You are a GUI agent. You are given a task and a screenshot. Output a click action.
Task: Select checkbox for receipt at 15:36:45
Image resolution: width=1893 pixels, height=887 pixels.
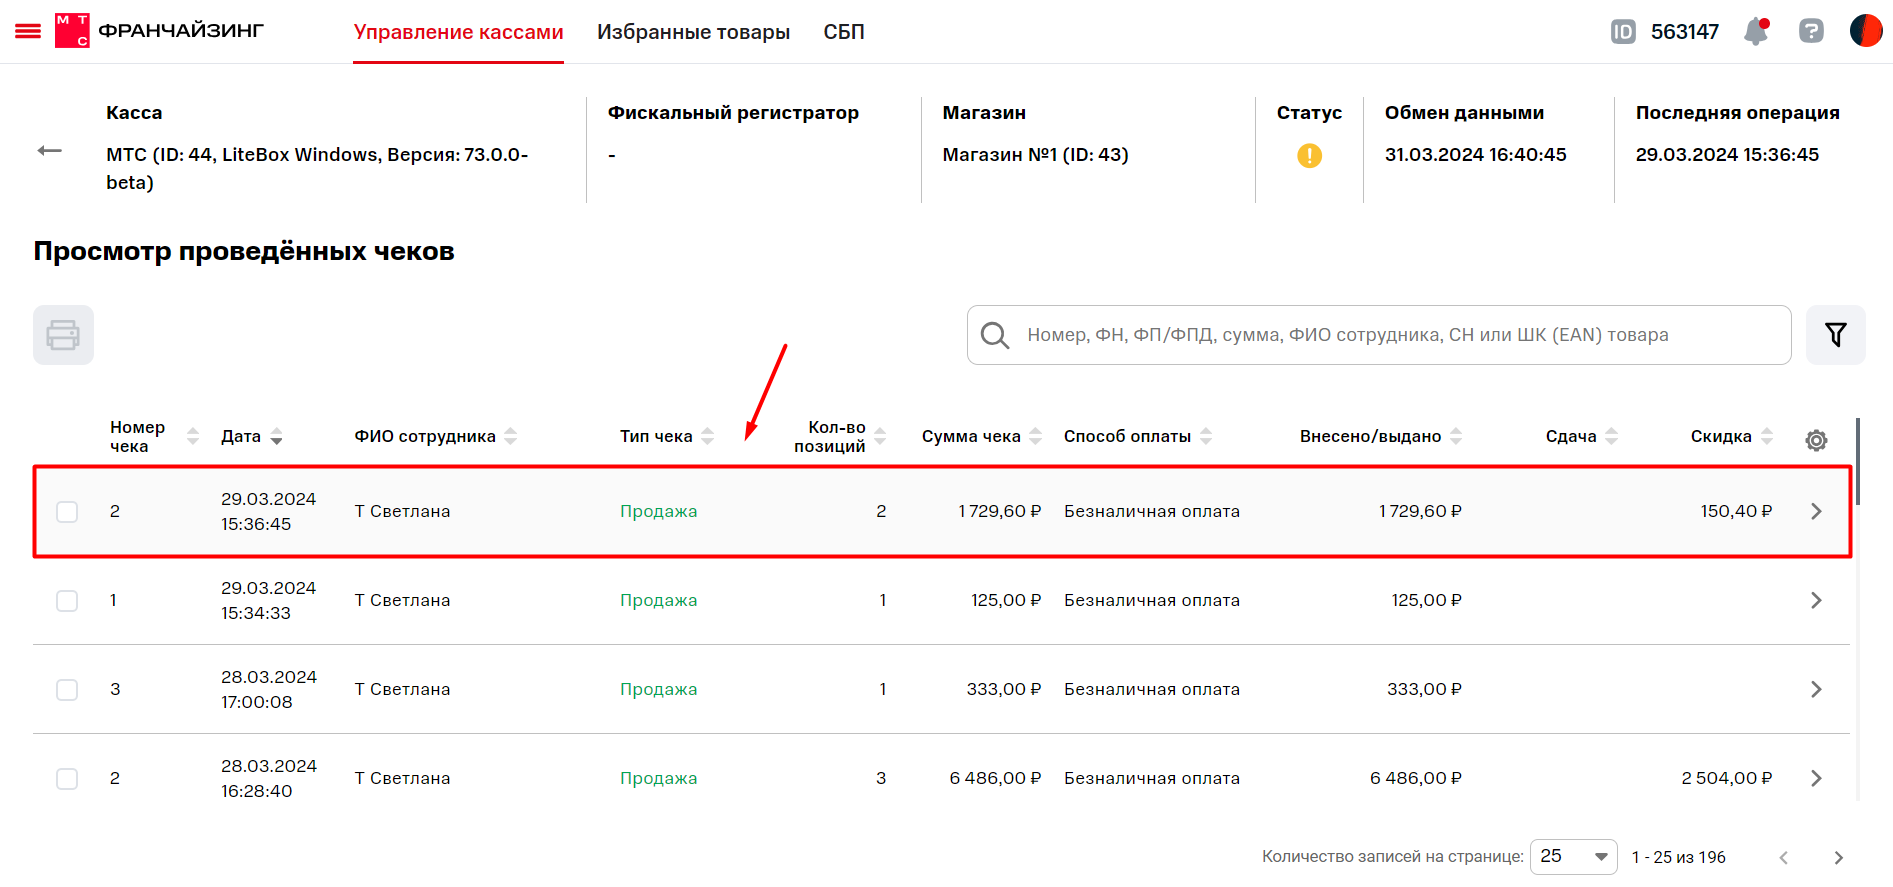(x=67, y=512)
